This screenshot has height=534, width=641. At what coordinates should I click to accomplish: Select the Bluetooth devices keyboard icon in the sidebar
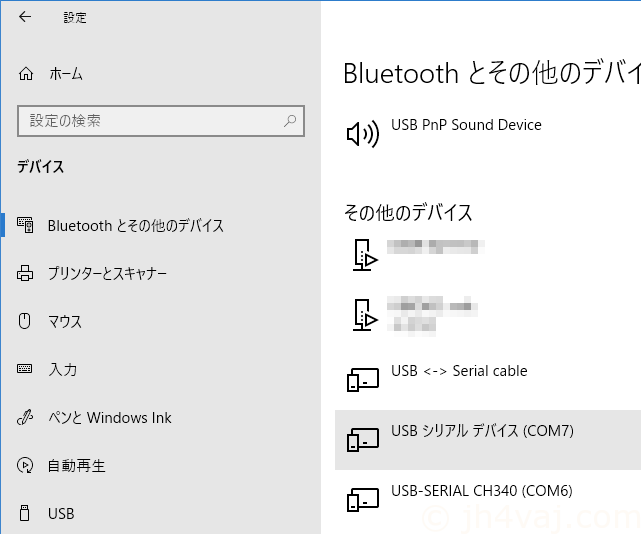[25, 225]
